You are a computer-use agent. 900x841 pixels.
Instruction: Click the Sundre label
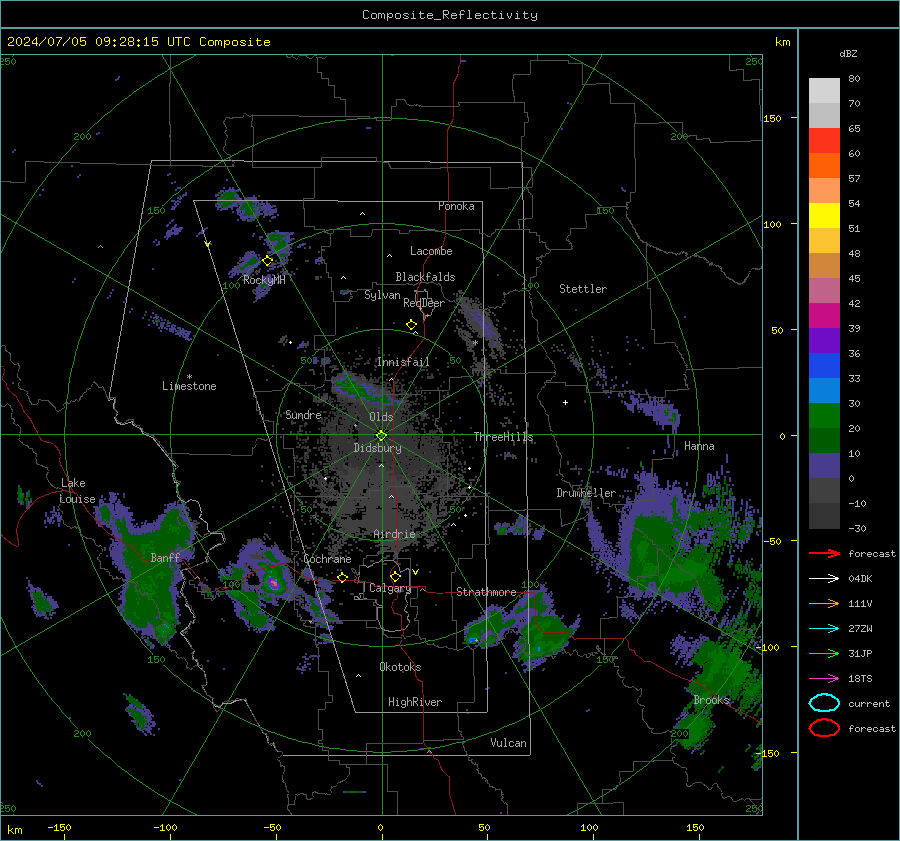(x=303, y=414)
